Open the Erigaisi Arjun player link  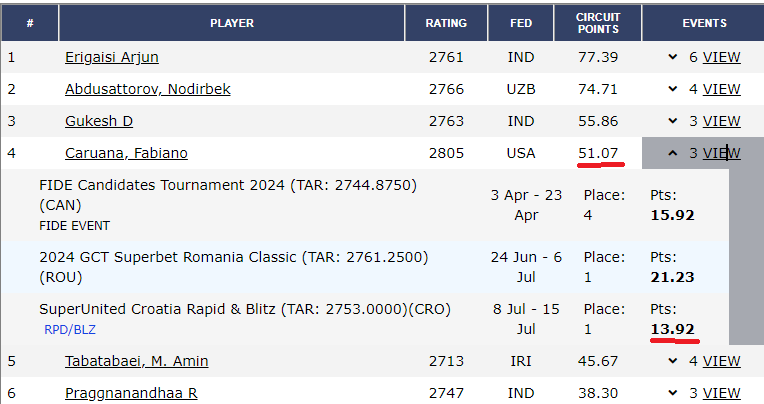point(111,57)
